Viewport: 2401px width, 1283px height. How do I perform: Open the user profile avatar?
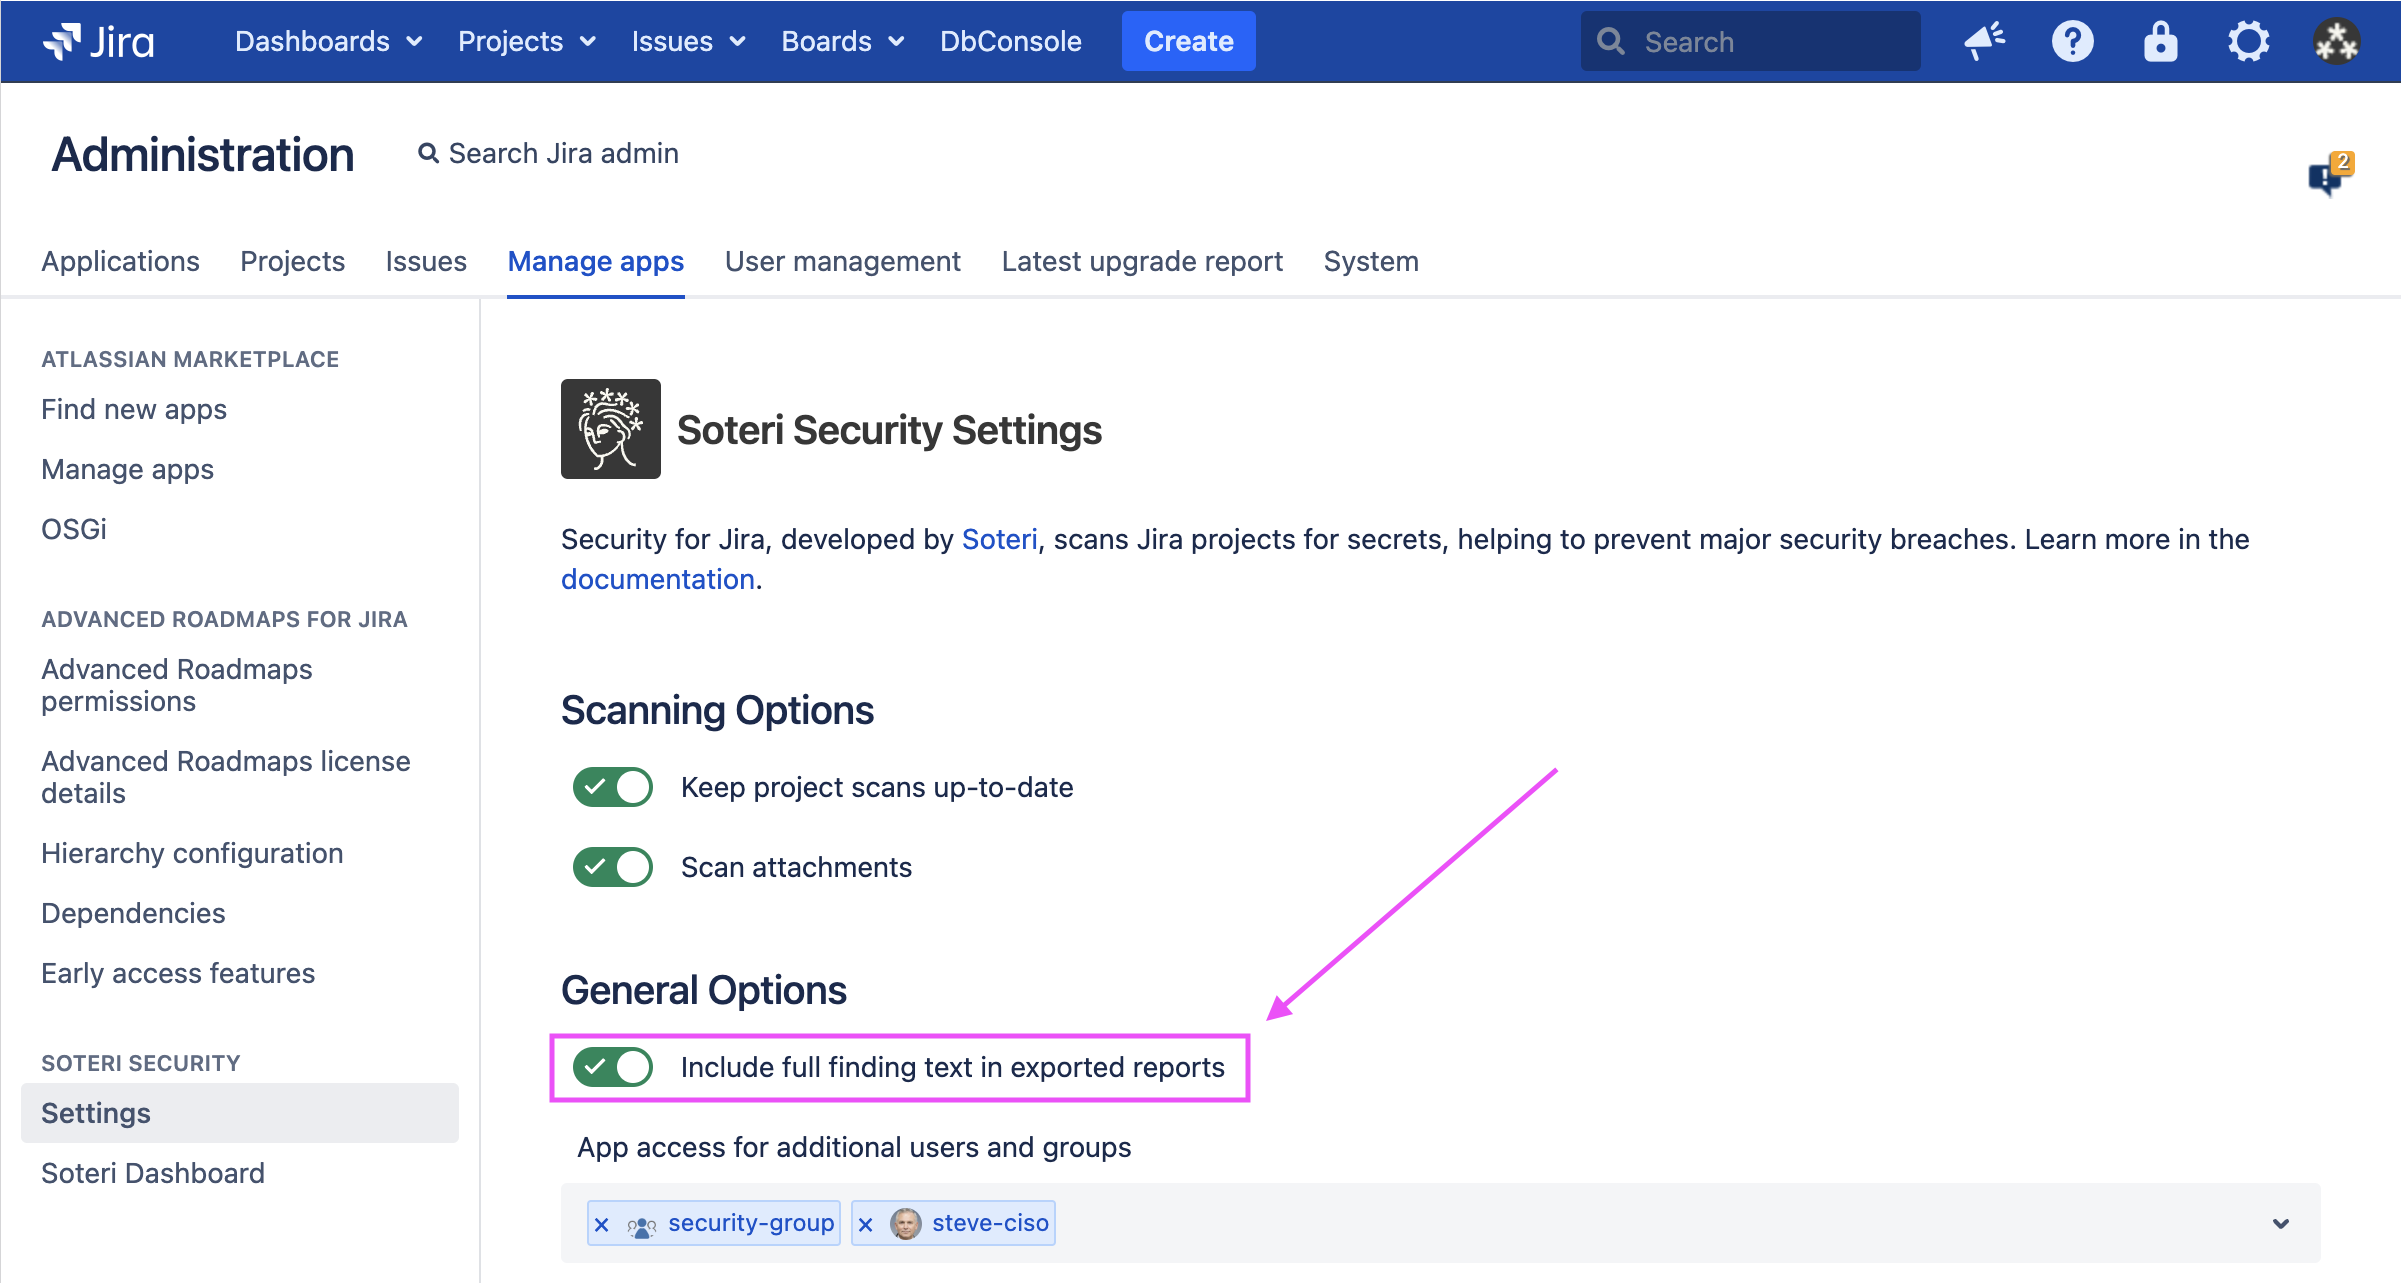pos(2336,41)
